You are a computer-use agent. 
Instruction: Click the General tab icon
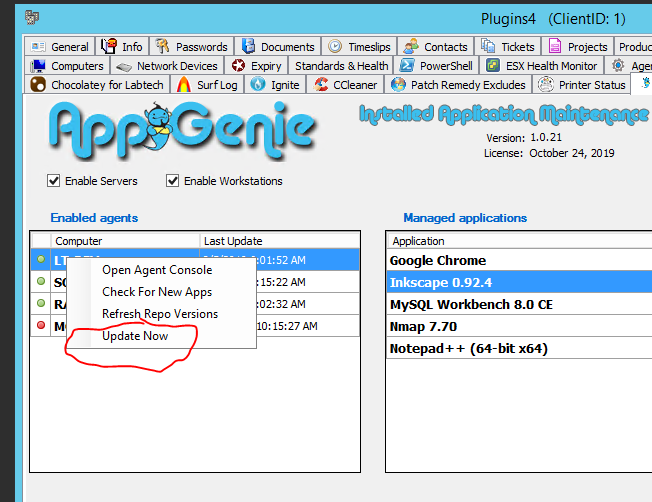[38, 47]
